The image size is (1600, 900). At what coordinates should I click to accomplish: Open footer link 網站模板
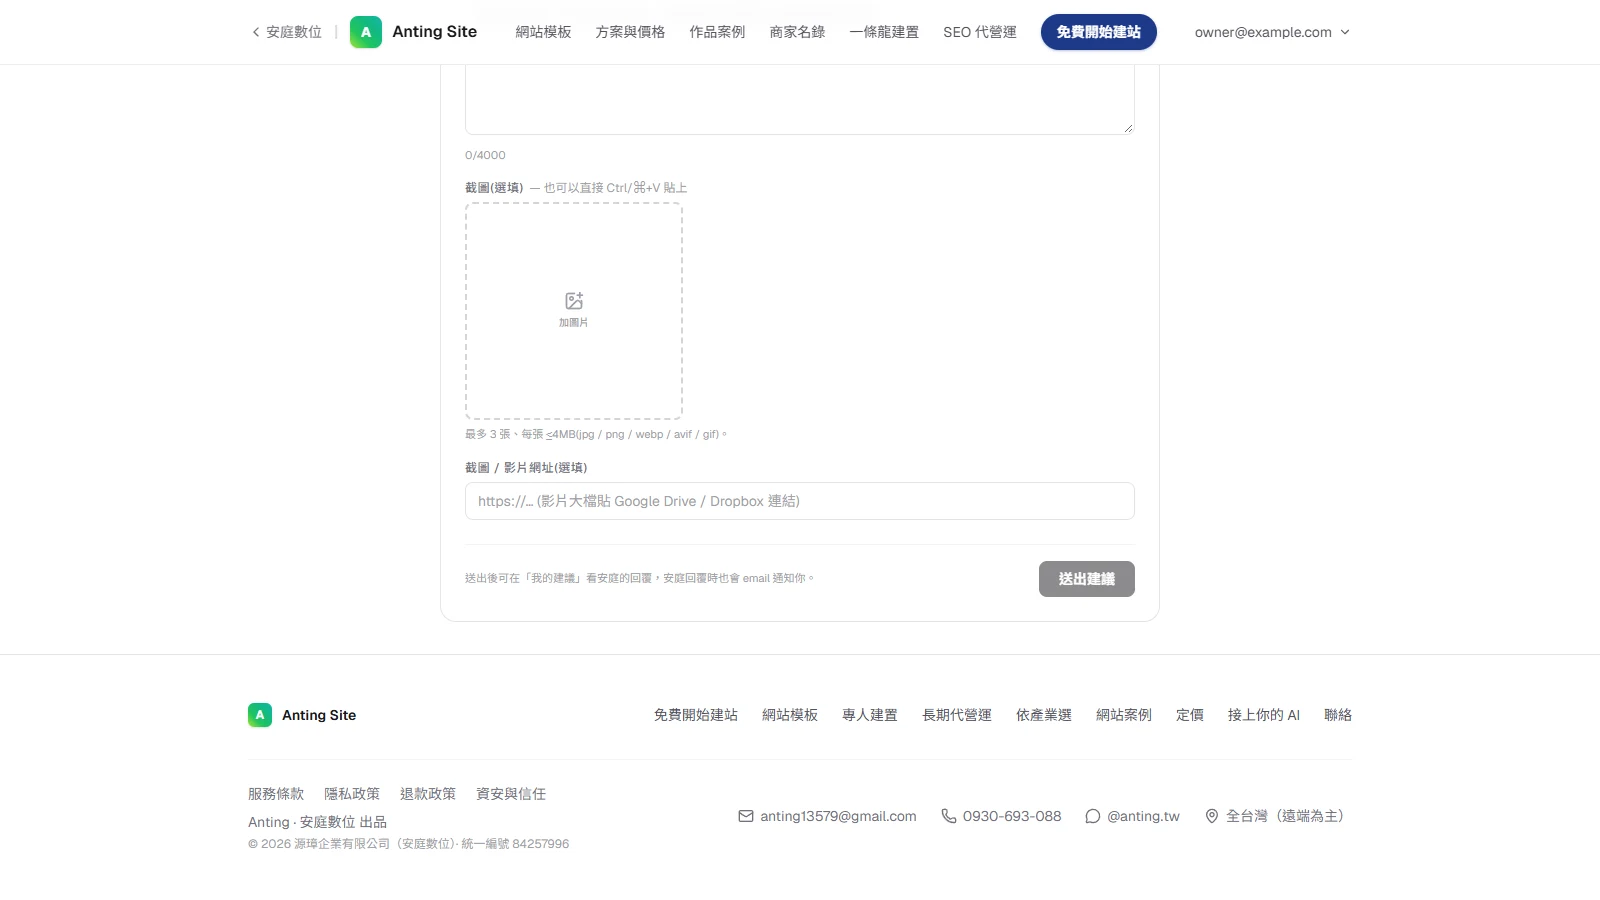click(x=790, y=715)
